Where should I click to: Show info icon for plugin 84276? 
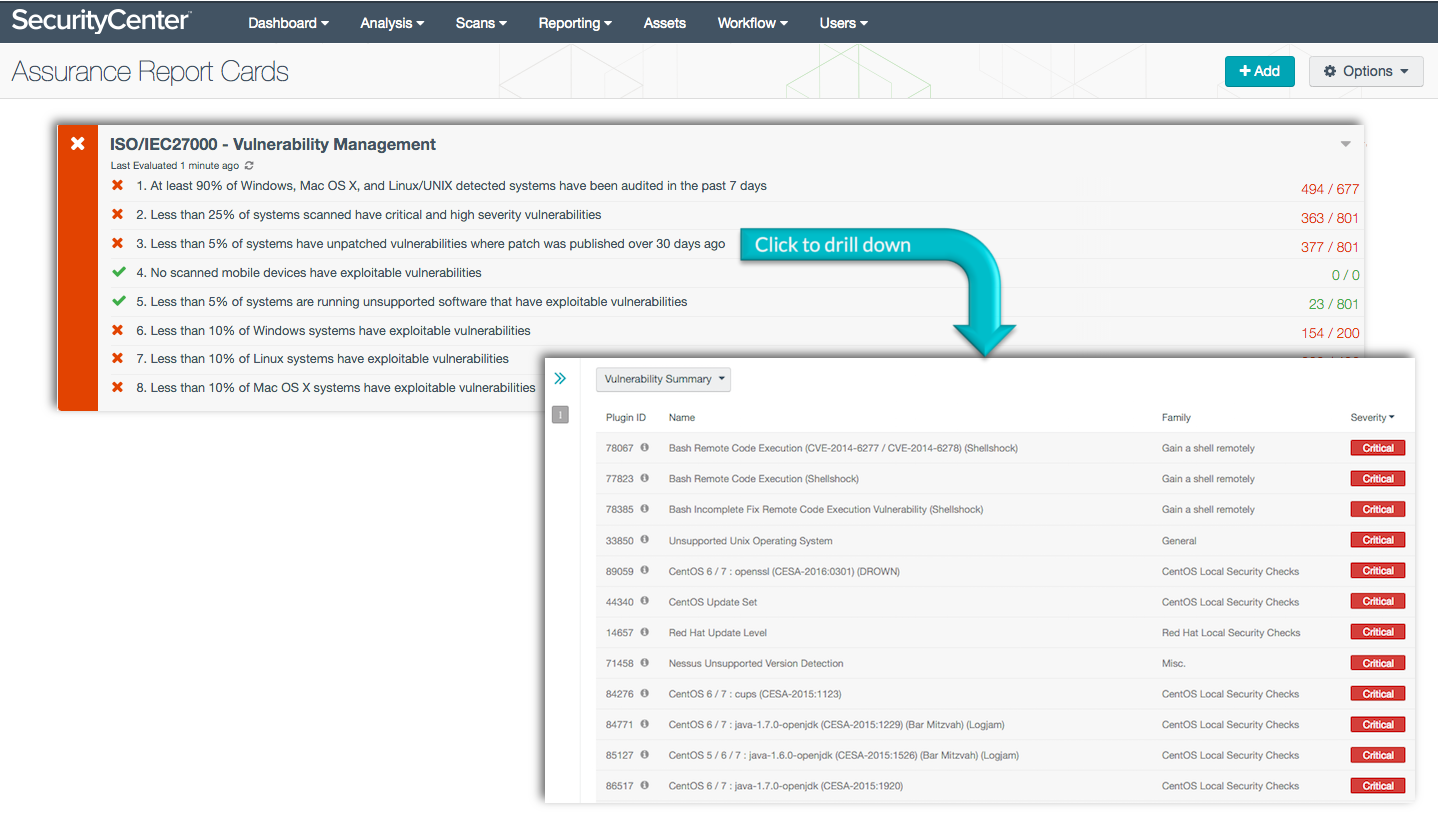645,693
